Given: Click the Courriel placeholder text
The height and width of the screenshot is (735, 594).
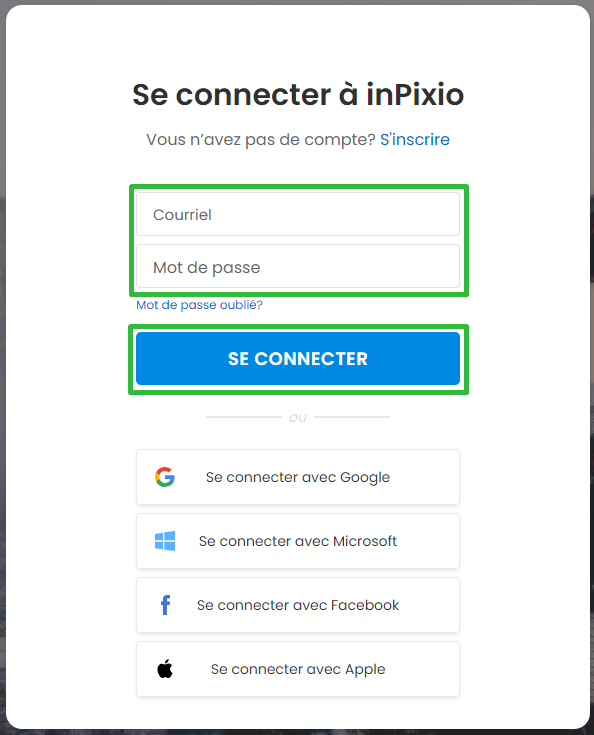Looking at the screenshot, I should (x=182, y=215).
